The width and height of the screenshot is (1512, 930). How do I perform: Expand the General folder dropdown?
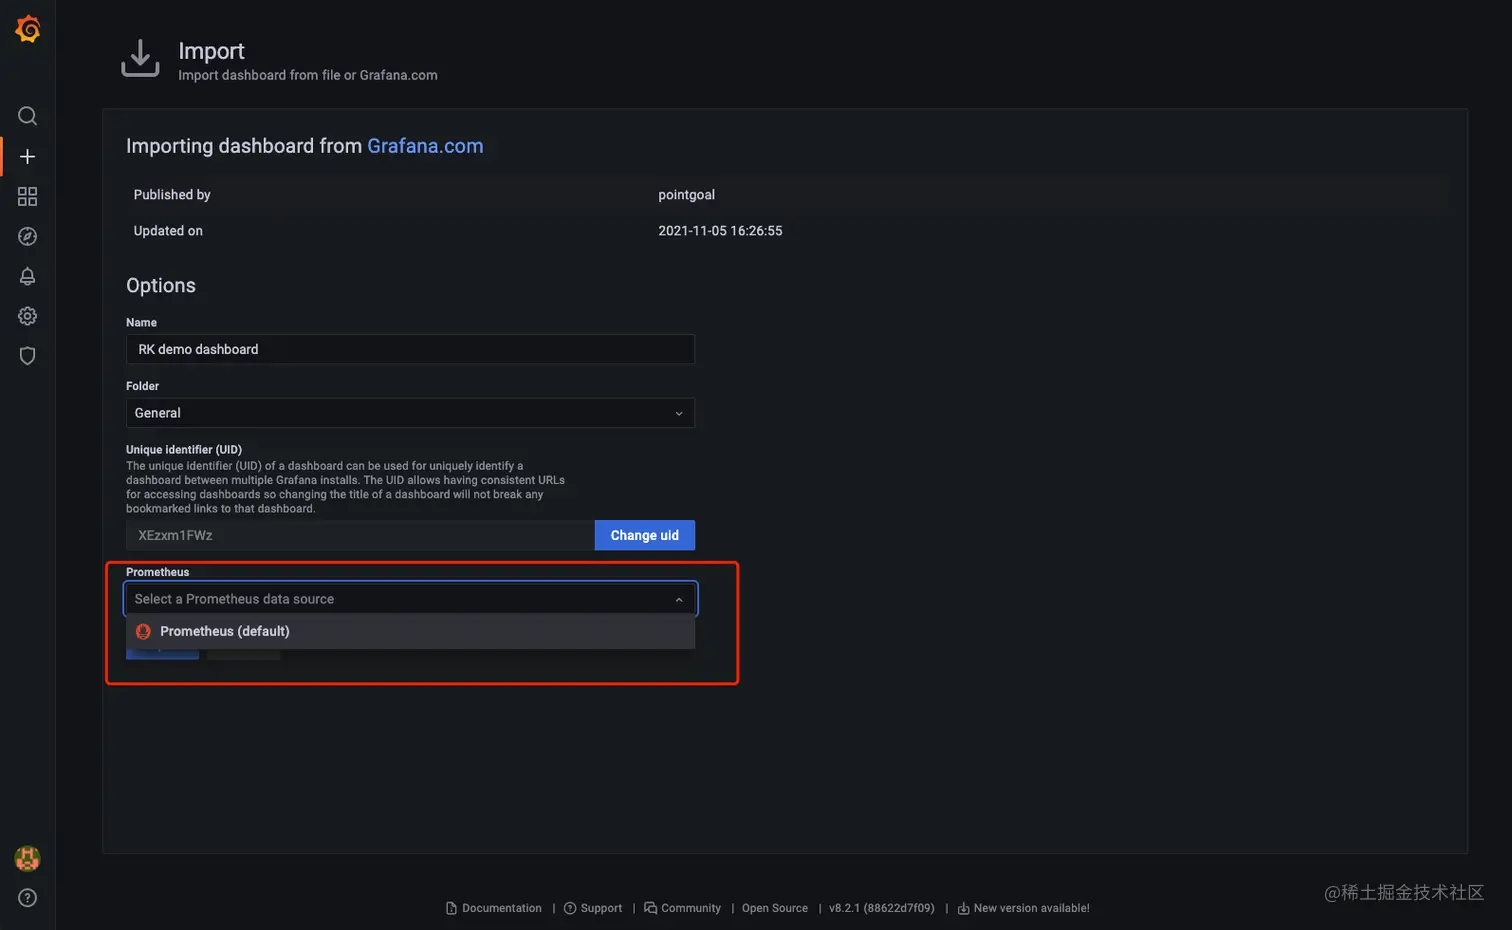click(x=410, y=413)
